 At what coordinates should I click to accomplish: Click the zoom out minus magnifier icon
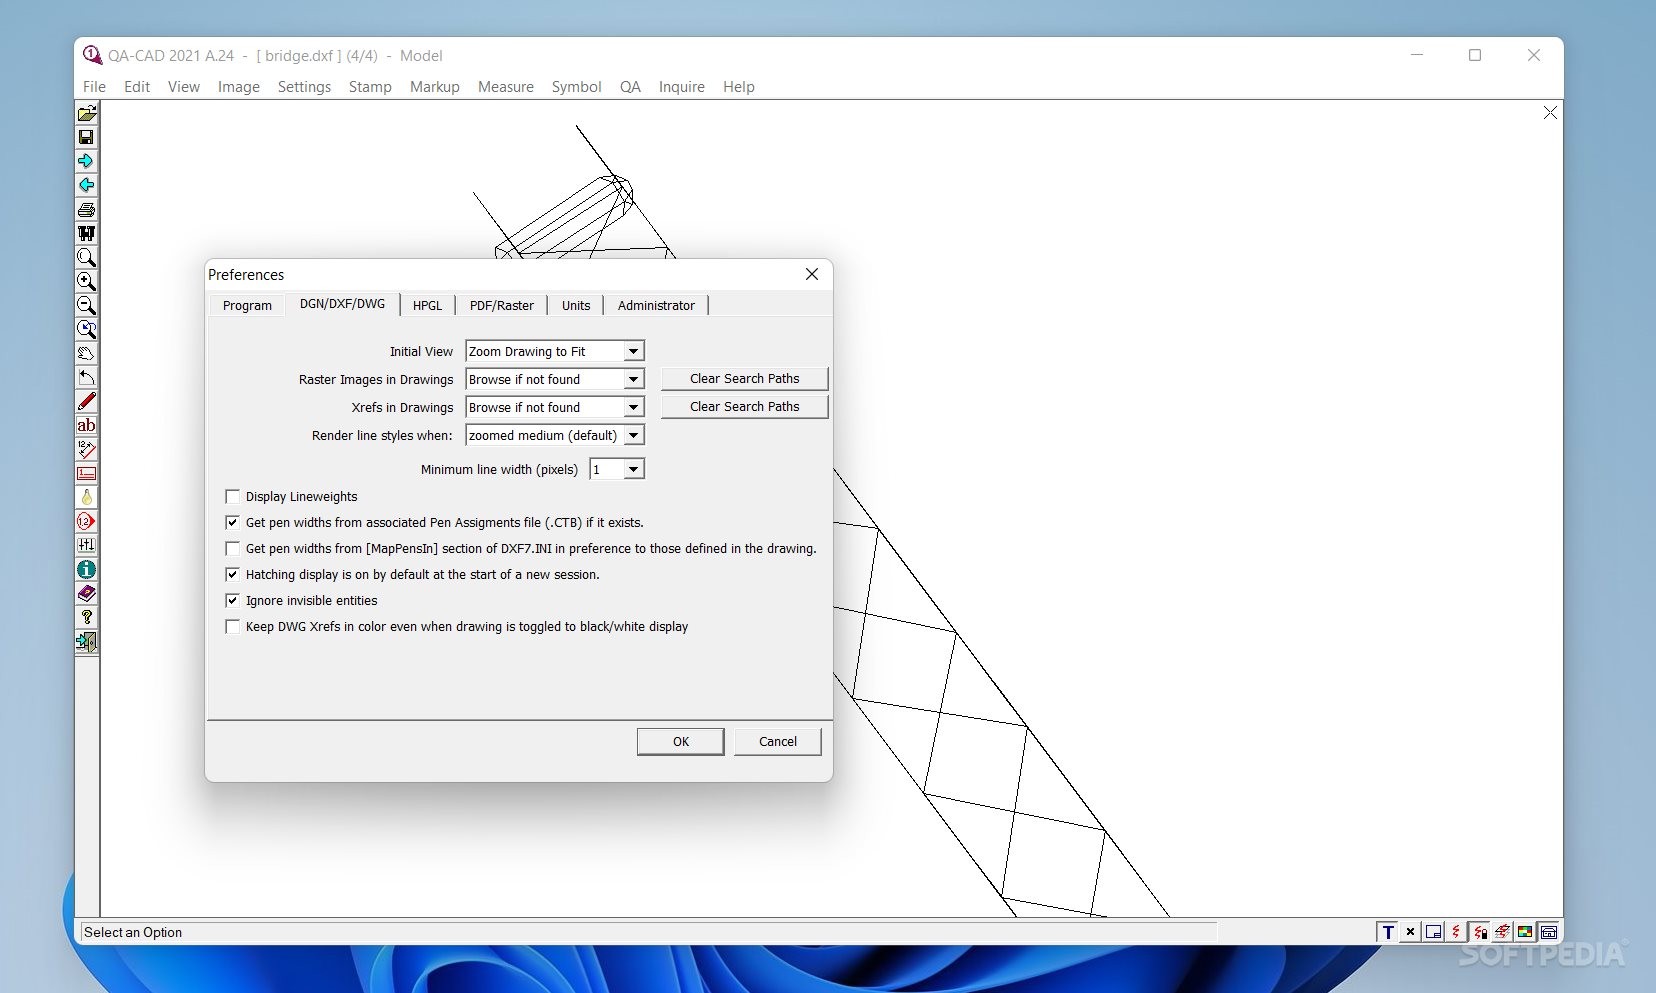[x=87, y=305]
